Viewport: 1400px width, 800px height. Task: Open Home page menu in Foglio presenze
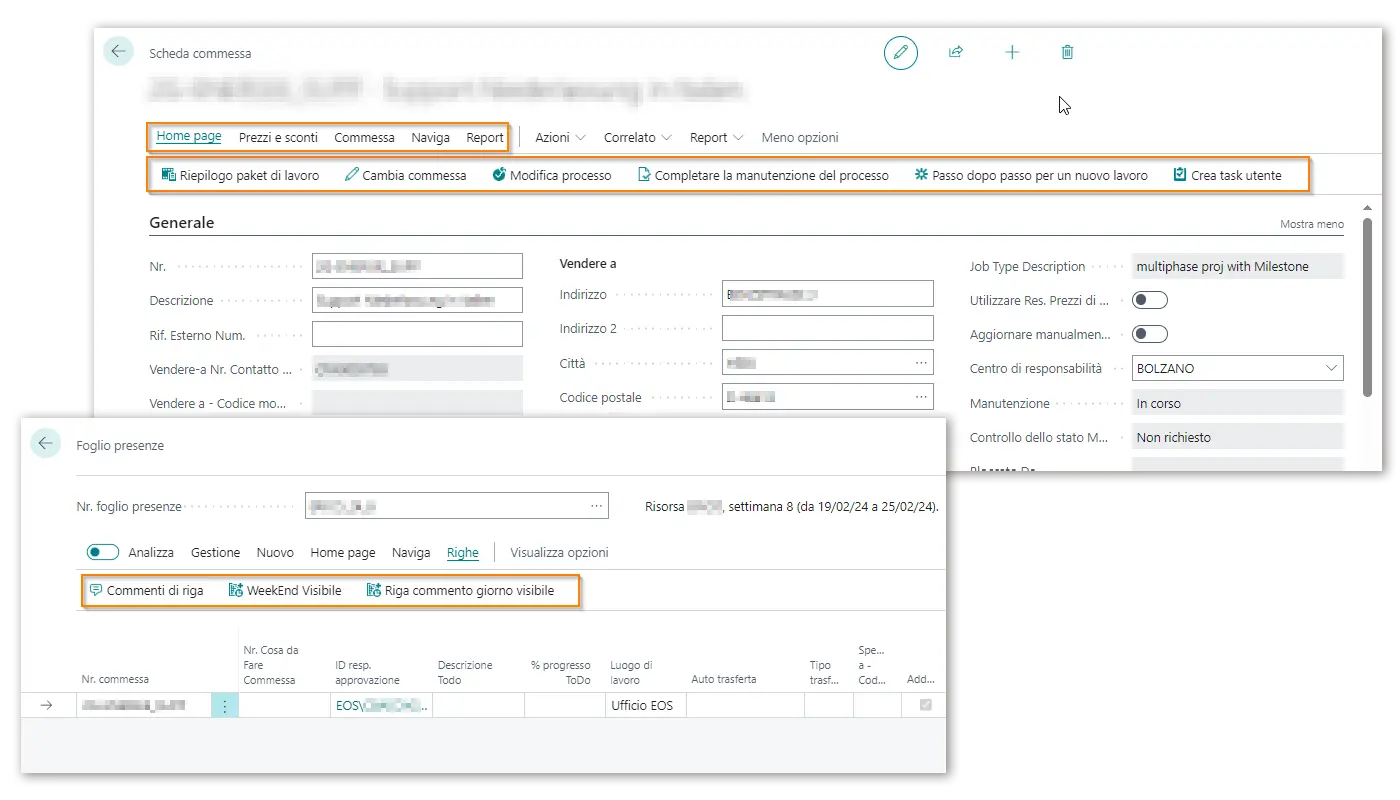coord(343,552)
